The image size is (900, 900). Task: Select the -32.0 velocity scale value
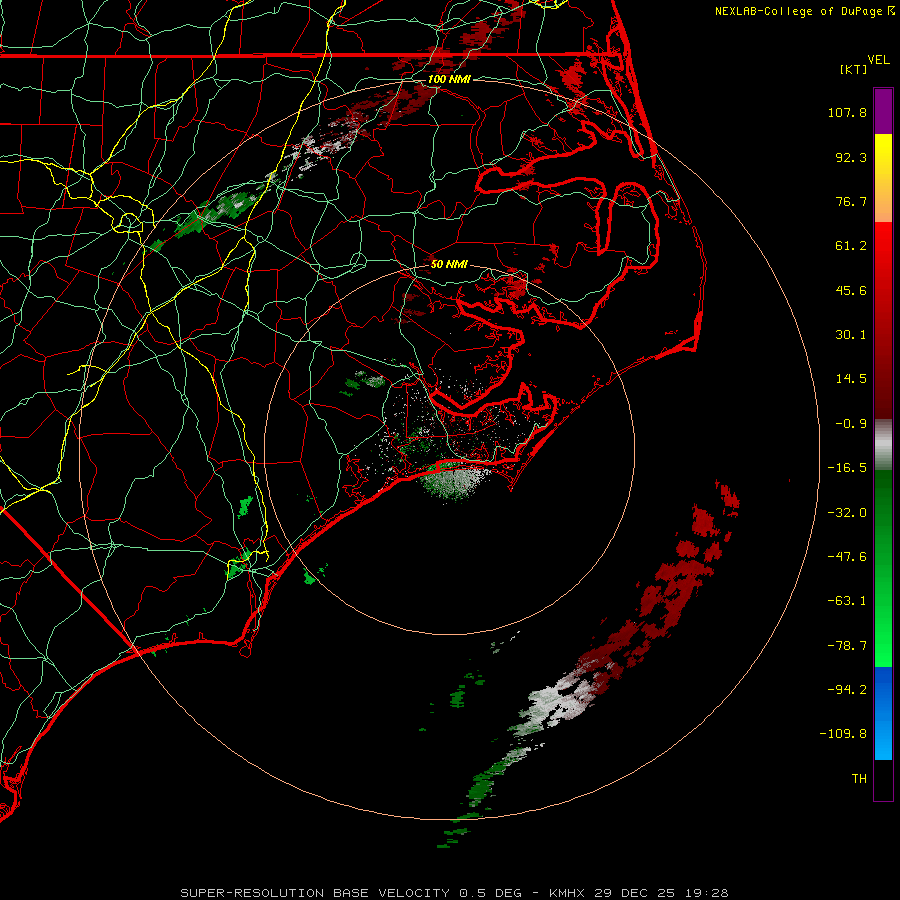tap(847, 513)
